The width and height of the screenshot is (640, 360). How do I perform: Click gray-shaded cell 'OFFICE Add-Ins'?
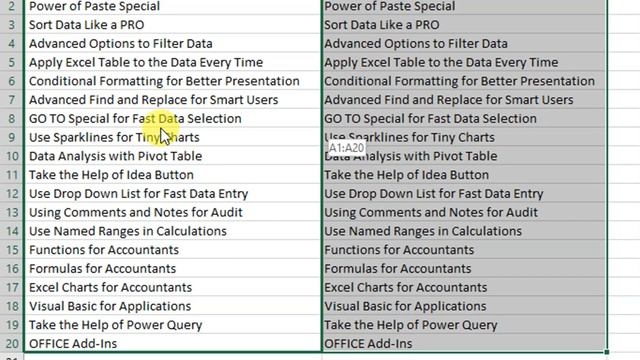[464, 344]
